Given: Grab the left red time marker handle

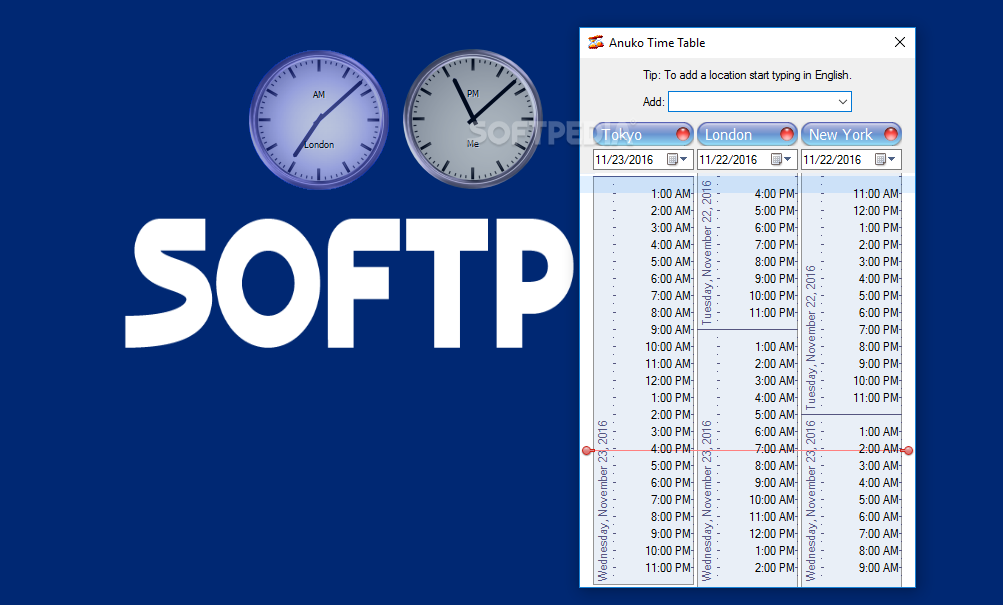Looking at the screenshot, I should point(587,451).
